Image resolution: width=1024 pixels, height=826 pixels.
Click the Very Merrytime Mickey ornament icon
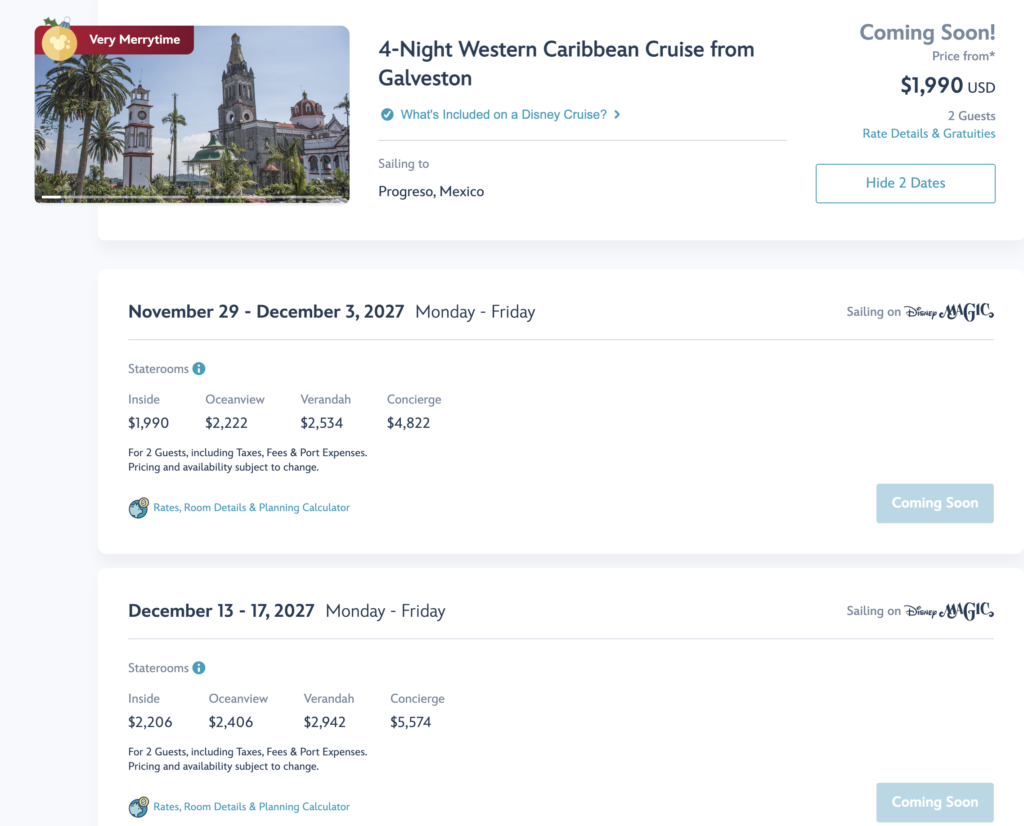[x=59, y=42]
